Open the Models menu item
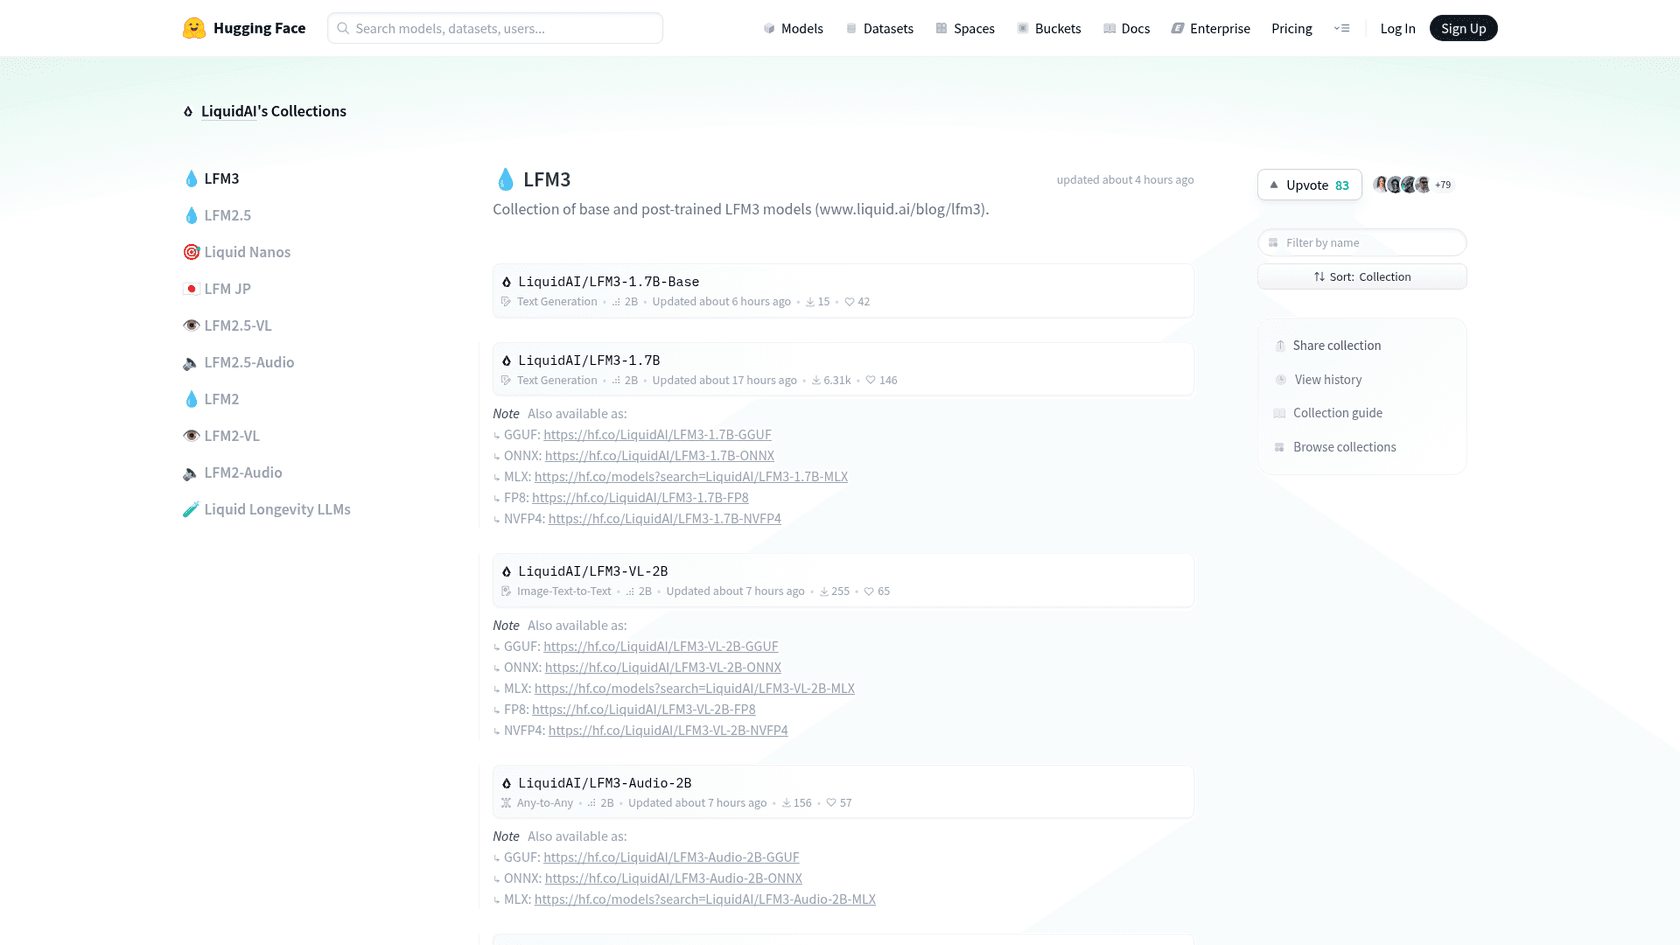 (x=793, y=28)
